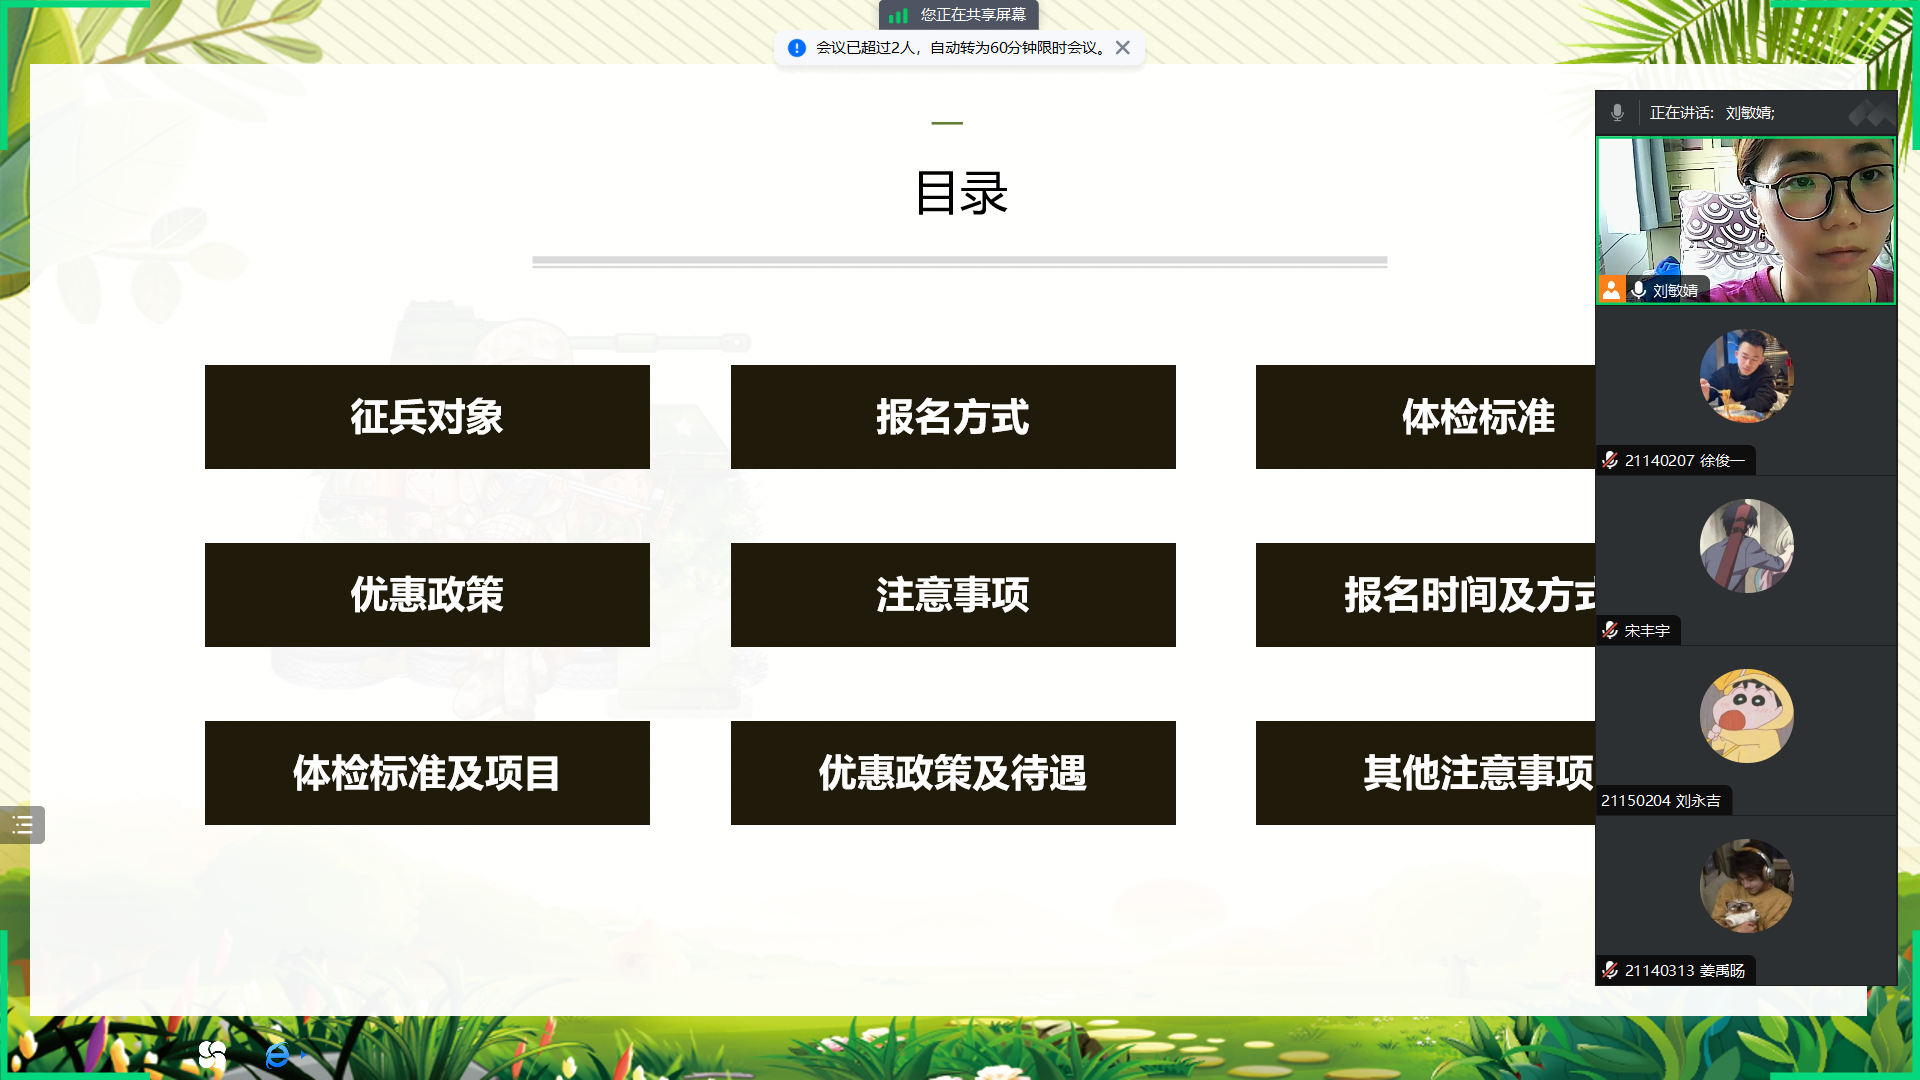Click the mic icon next to 刘敏婧's name
This screenshot has height=1080, width=1920.
coord(1639,290)
